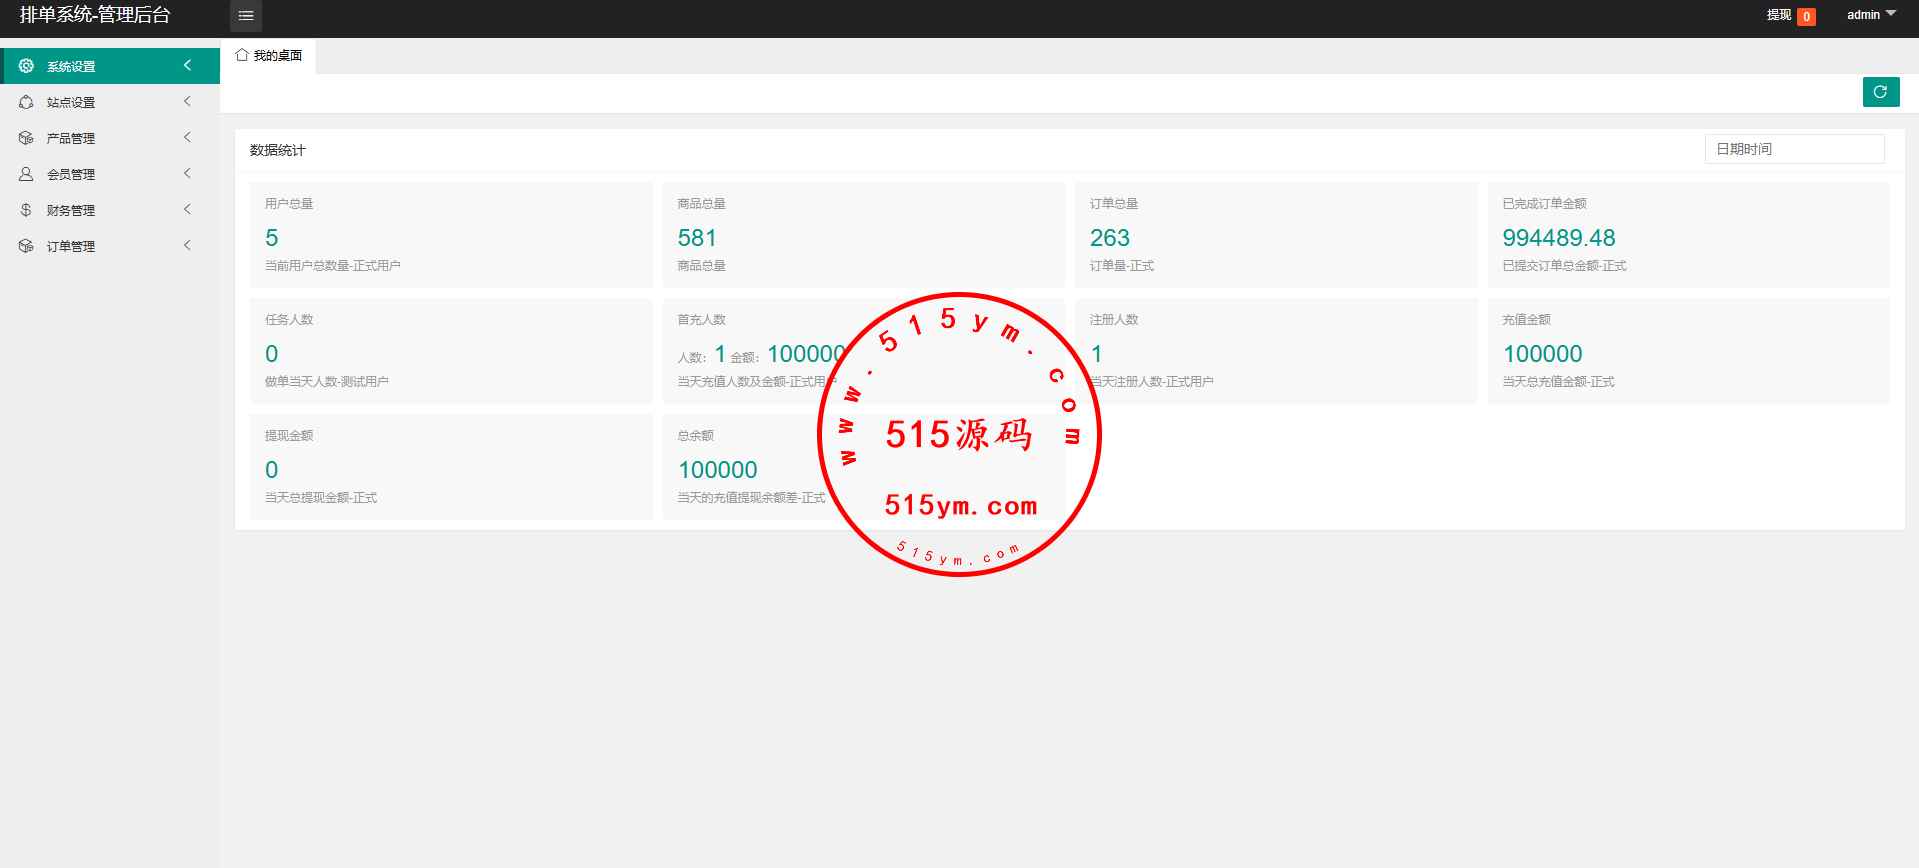The image size is (1919, 868).
Task: Open the admin user dropdown
Action: [x=1870, y=15]
